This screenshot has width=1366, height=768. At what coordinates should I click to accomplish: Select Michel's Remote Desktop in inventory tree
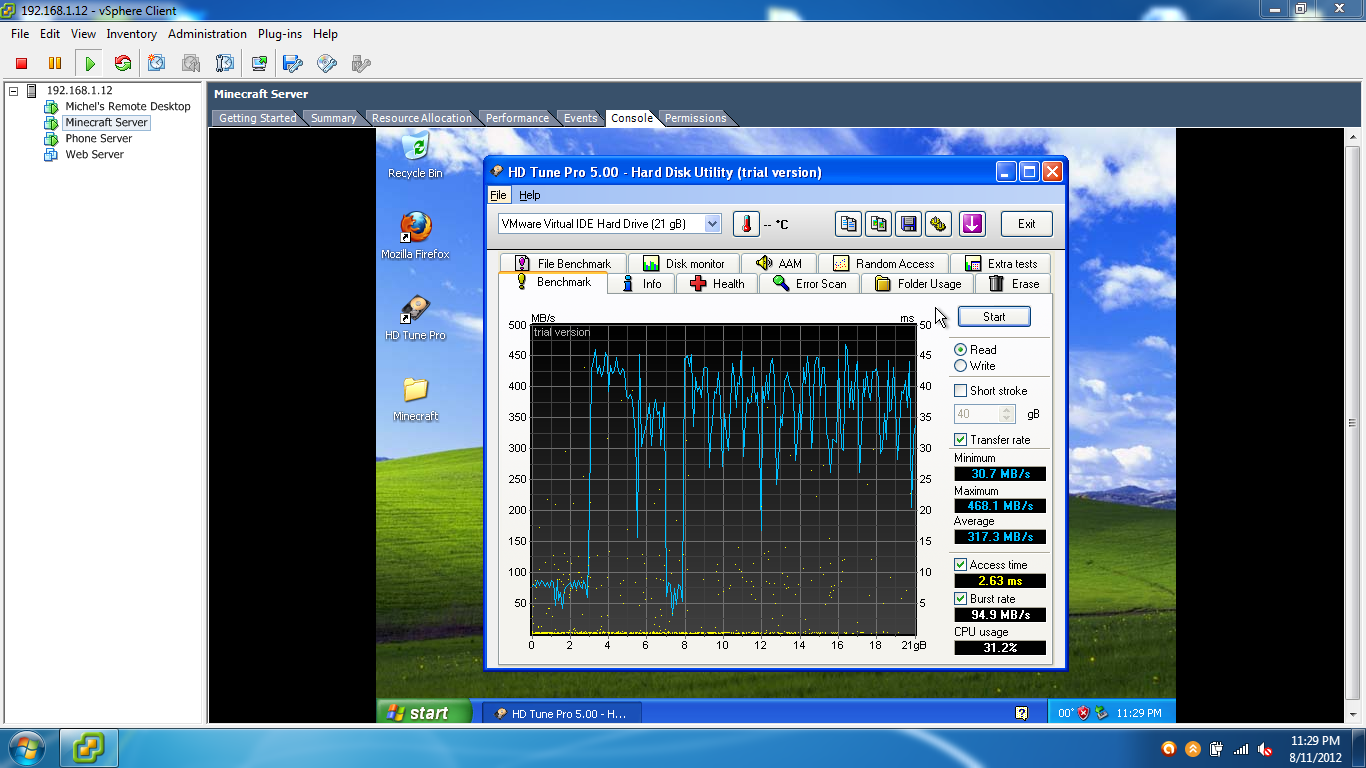point(127,107)
